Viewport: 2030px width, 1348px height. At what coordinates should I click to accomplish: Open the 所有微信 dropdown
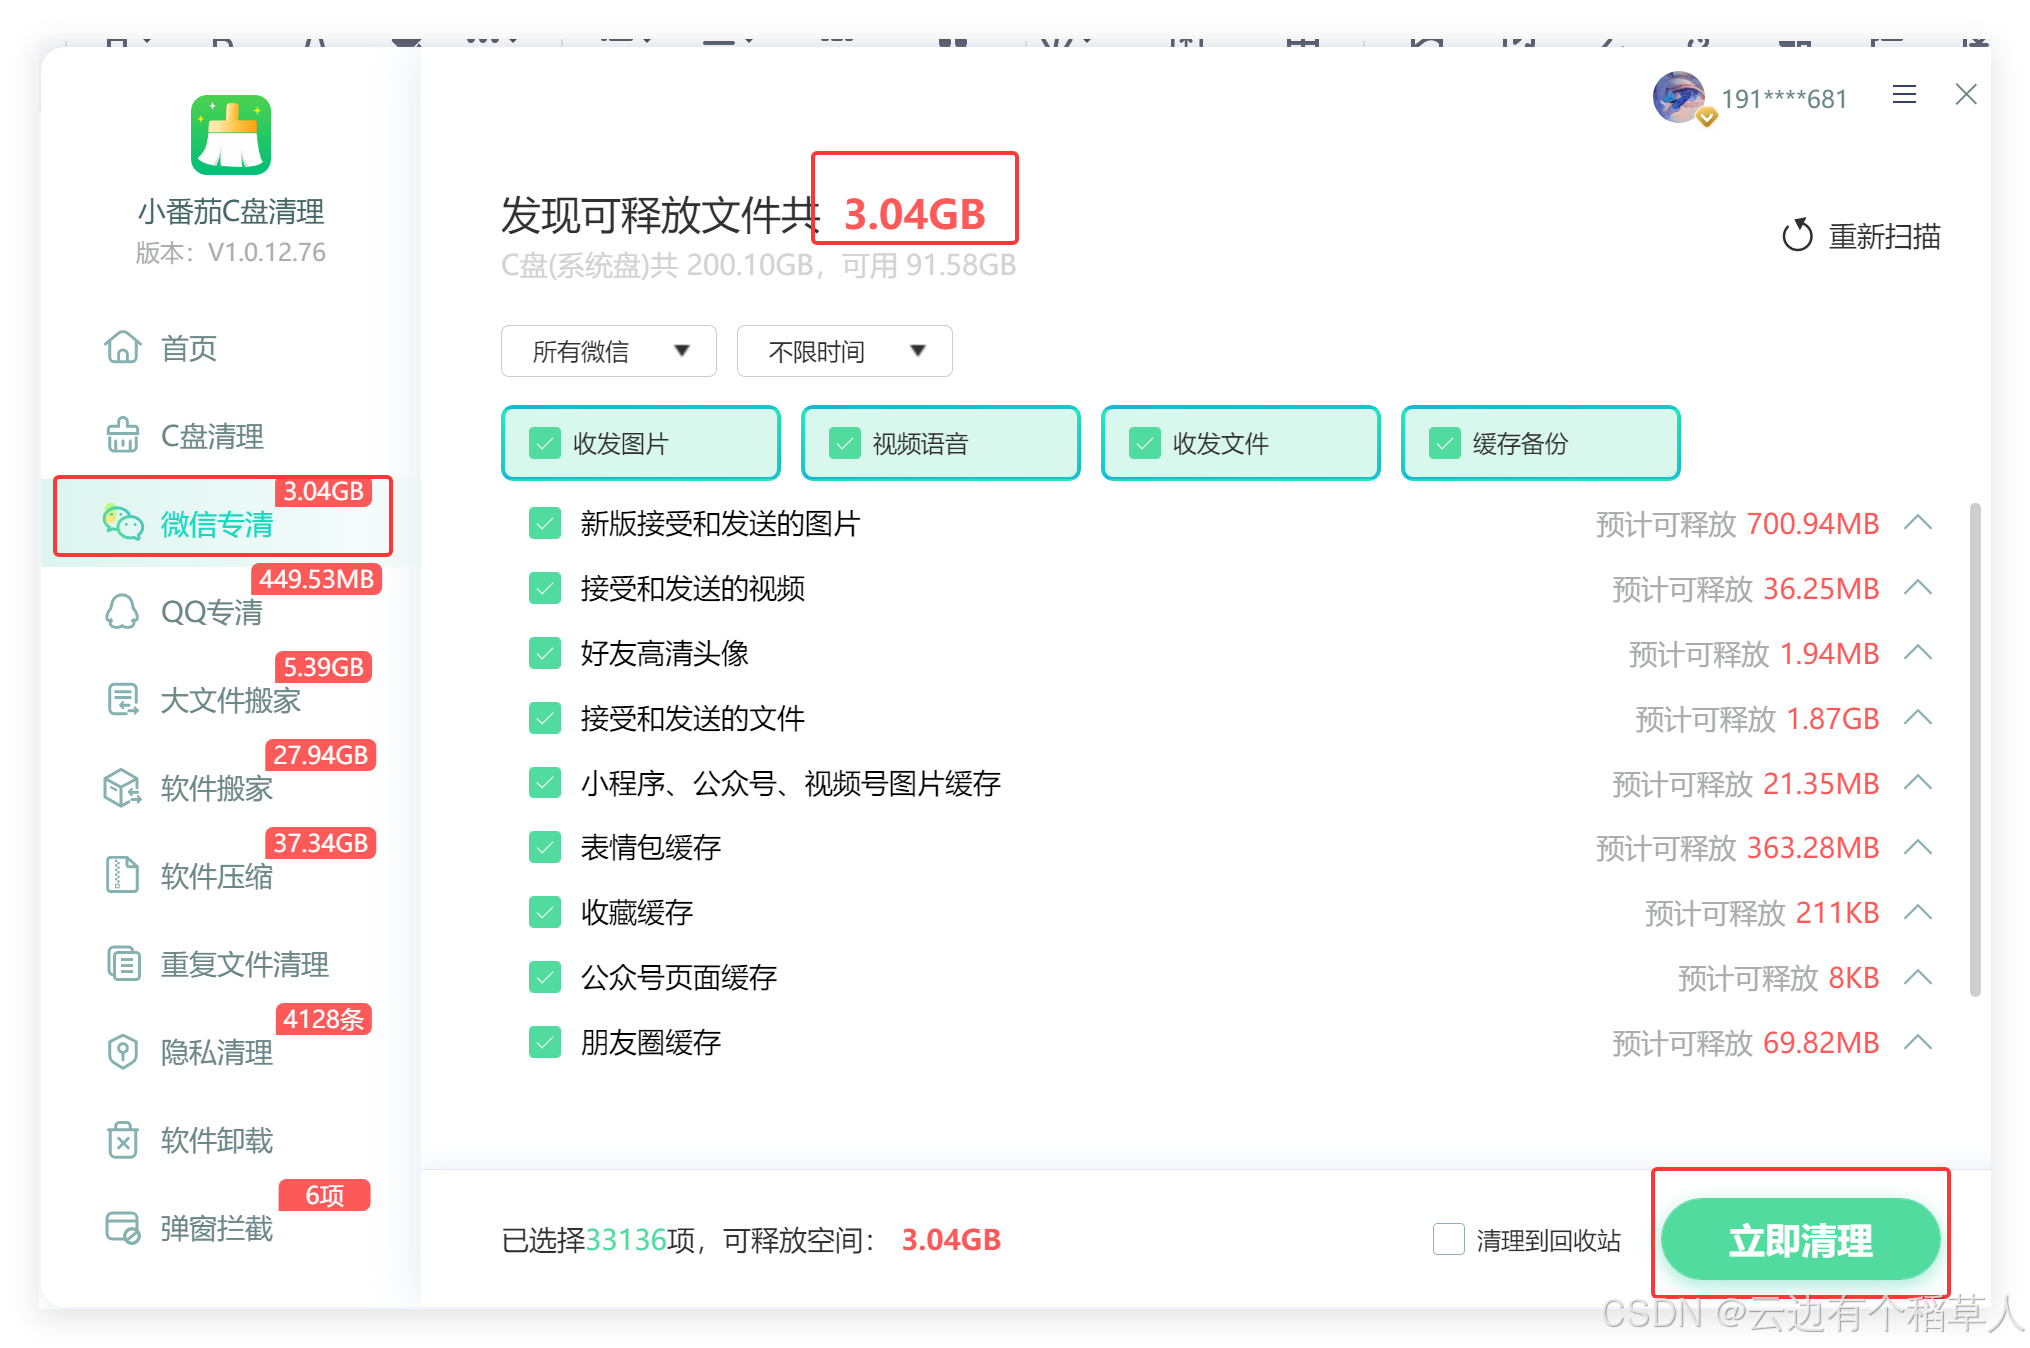click(608, 351)
